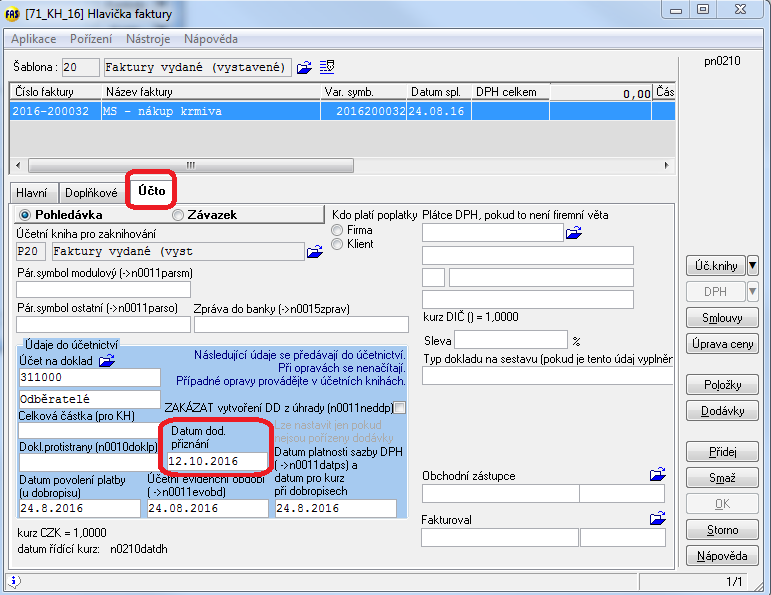Click the Odběratelé account name field
This screenshot has width=771, height=595.
[x=89, y=399]
